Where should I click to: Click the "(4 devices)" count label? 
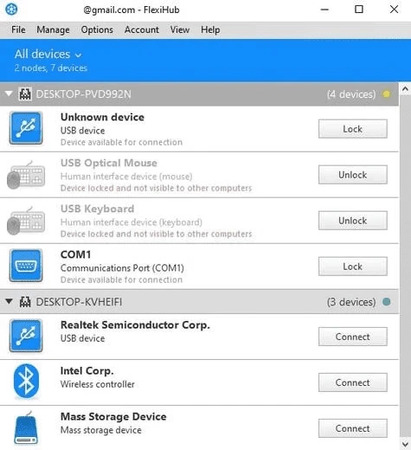coord(351,94)
